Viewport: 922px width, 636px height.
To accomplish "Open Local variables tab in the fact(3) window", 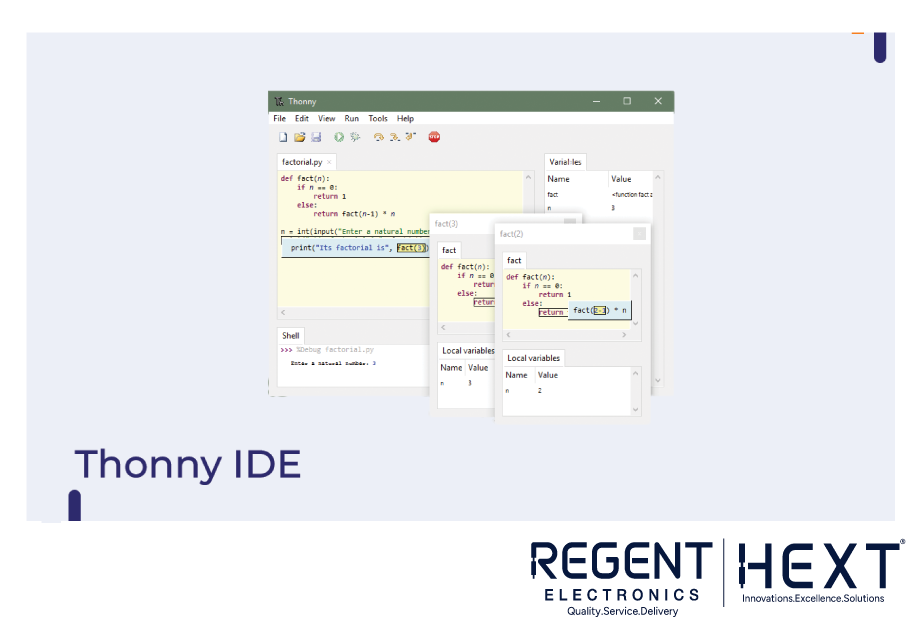I will pyautogui.click(x=468, y=351).
